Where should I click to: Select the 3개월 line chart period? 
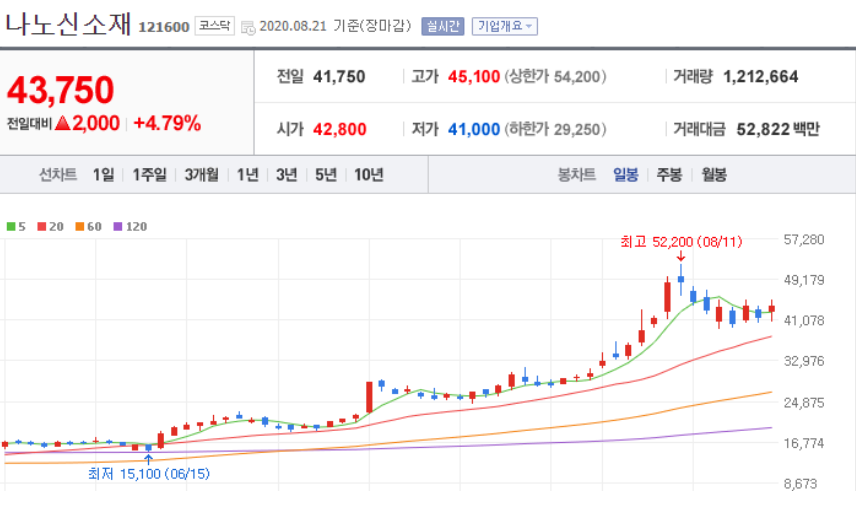(x=201, y=175)
